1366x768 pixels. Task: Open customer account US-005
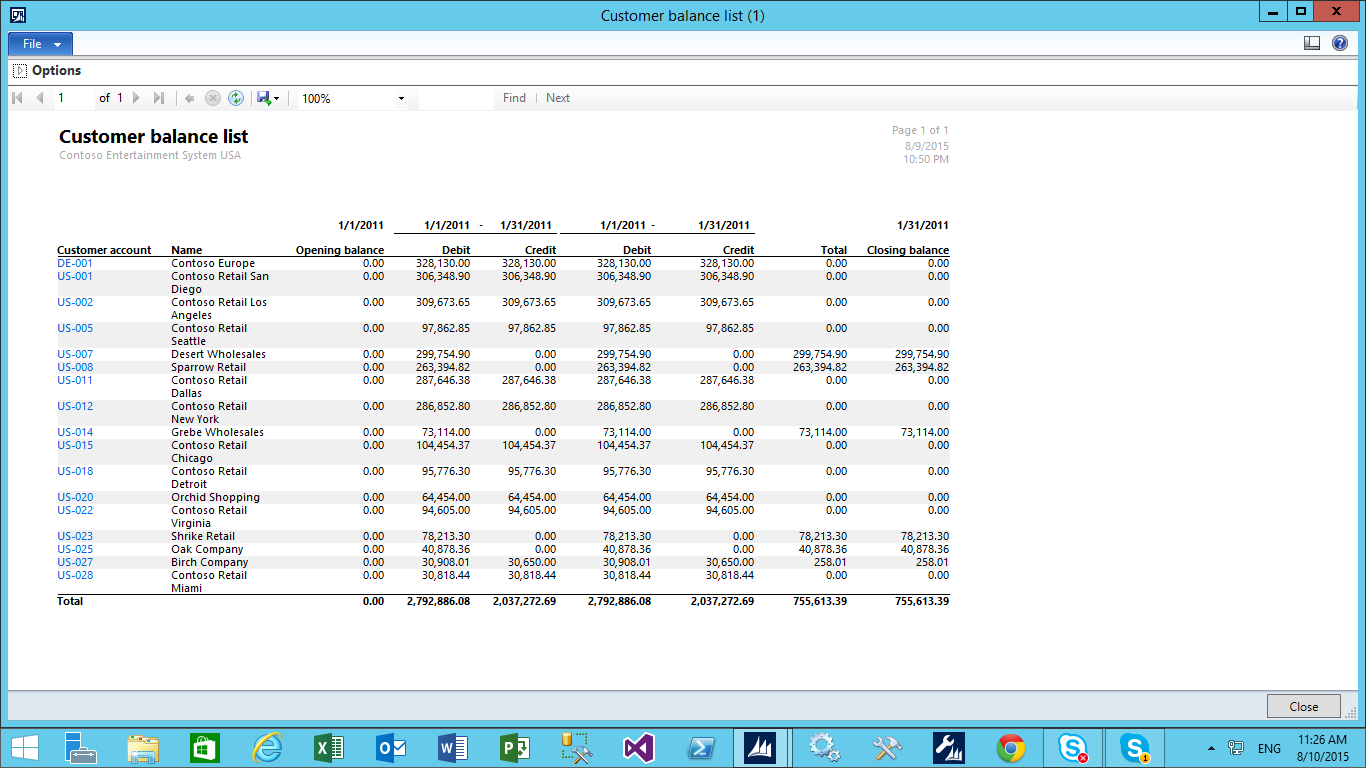[75, 329]
